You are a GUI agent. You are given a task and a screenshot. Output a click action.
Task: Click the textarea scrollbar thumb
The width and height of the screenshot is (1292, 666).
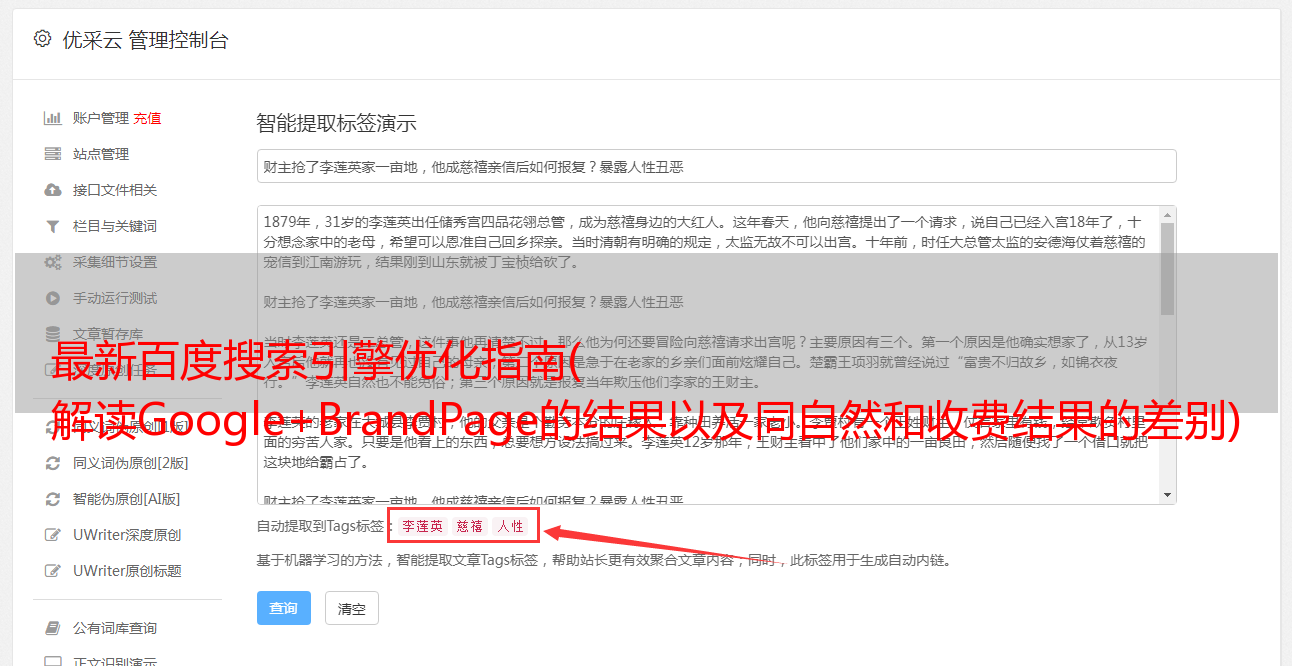1167,270
